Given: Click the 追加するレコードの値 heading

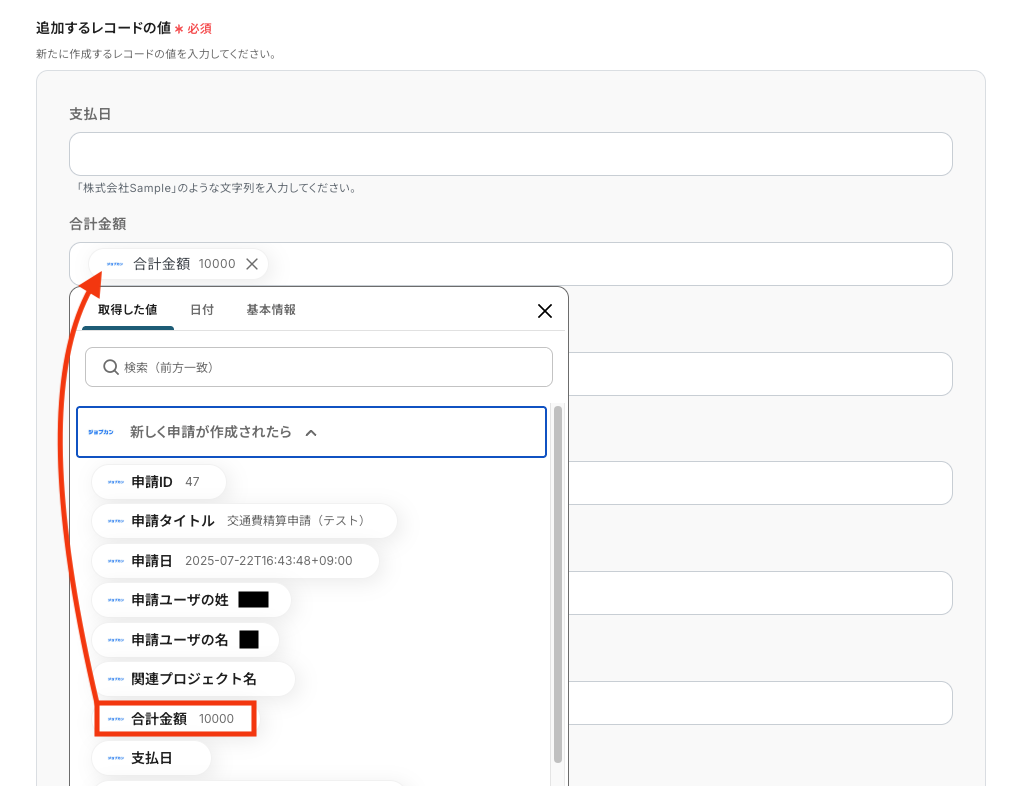Looking at the screenshot, I should tap(103, 28).
